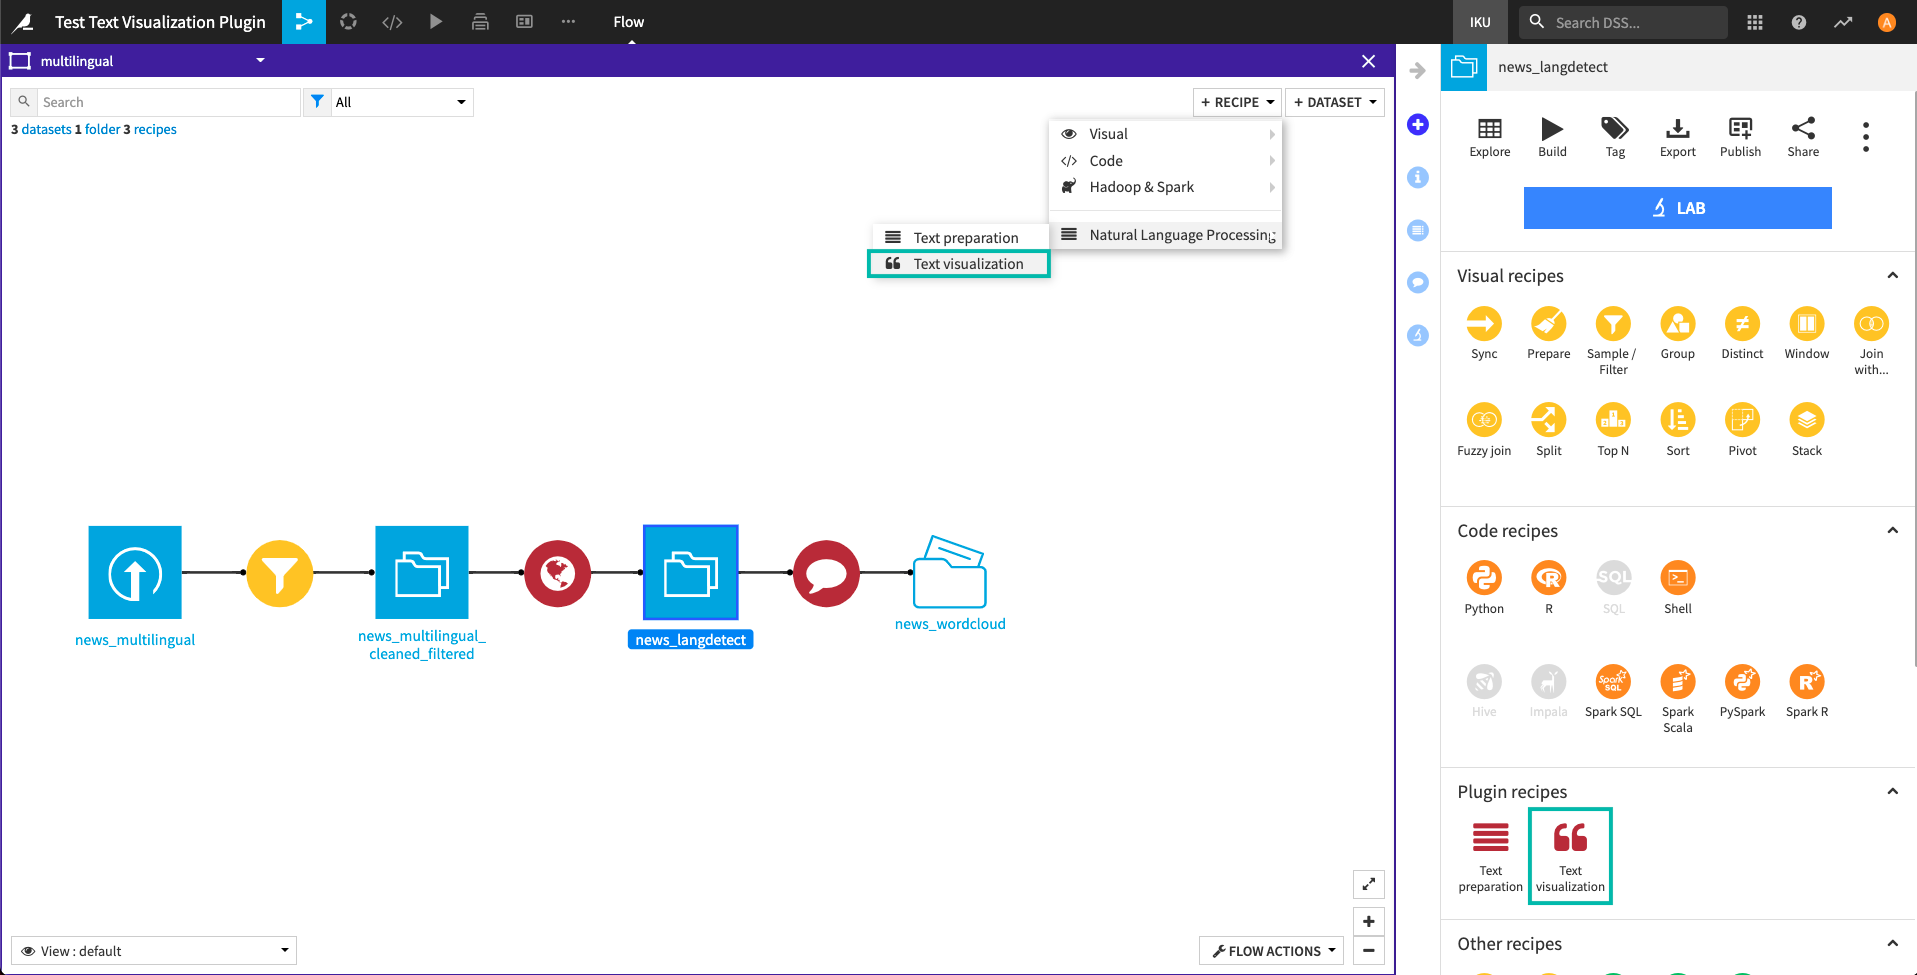Expand the View : default dropdown

point(153,950)
